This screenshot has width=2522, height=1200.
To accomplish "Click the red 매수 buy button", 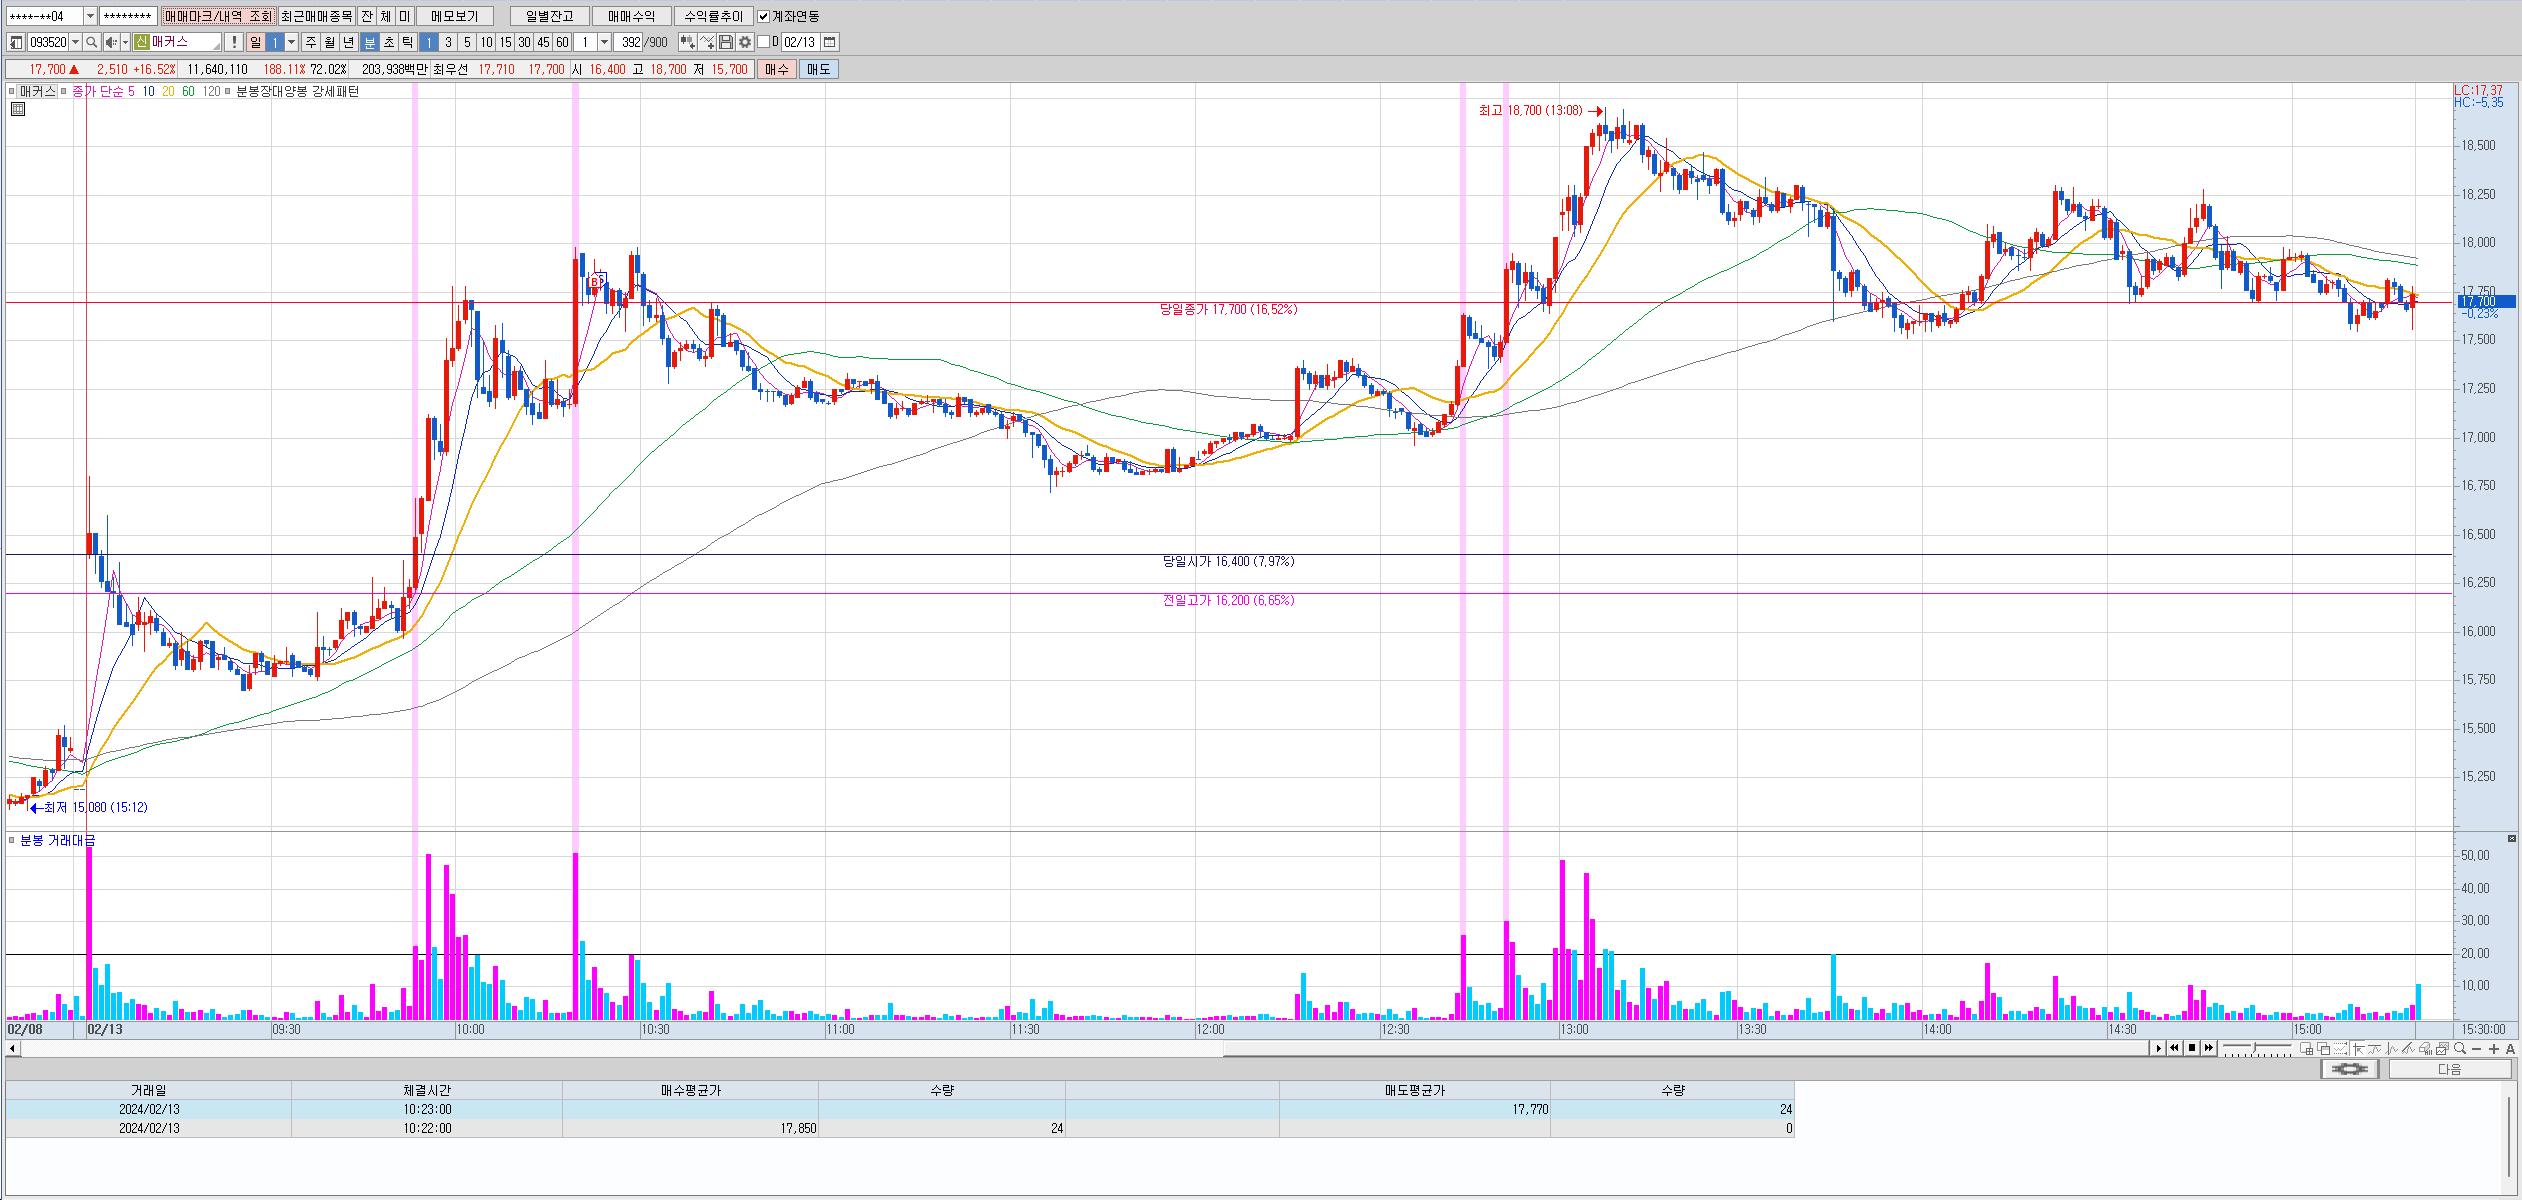I will pos(776,69).
